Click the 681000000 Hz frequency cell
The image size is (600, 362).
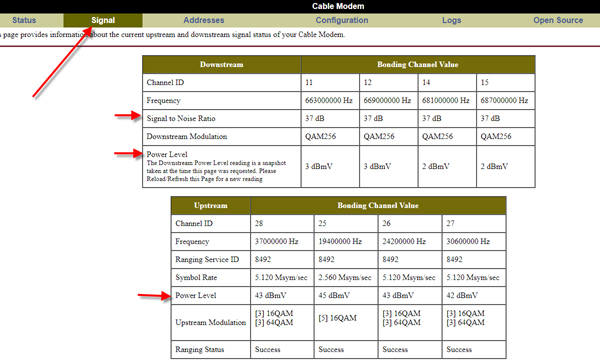click(x=447, y=100)
